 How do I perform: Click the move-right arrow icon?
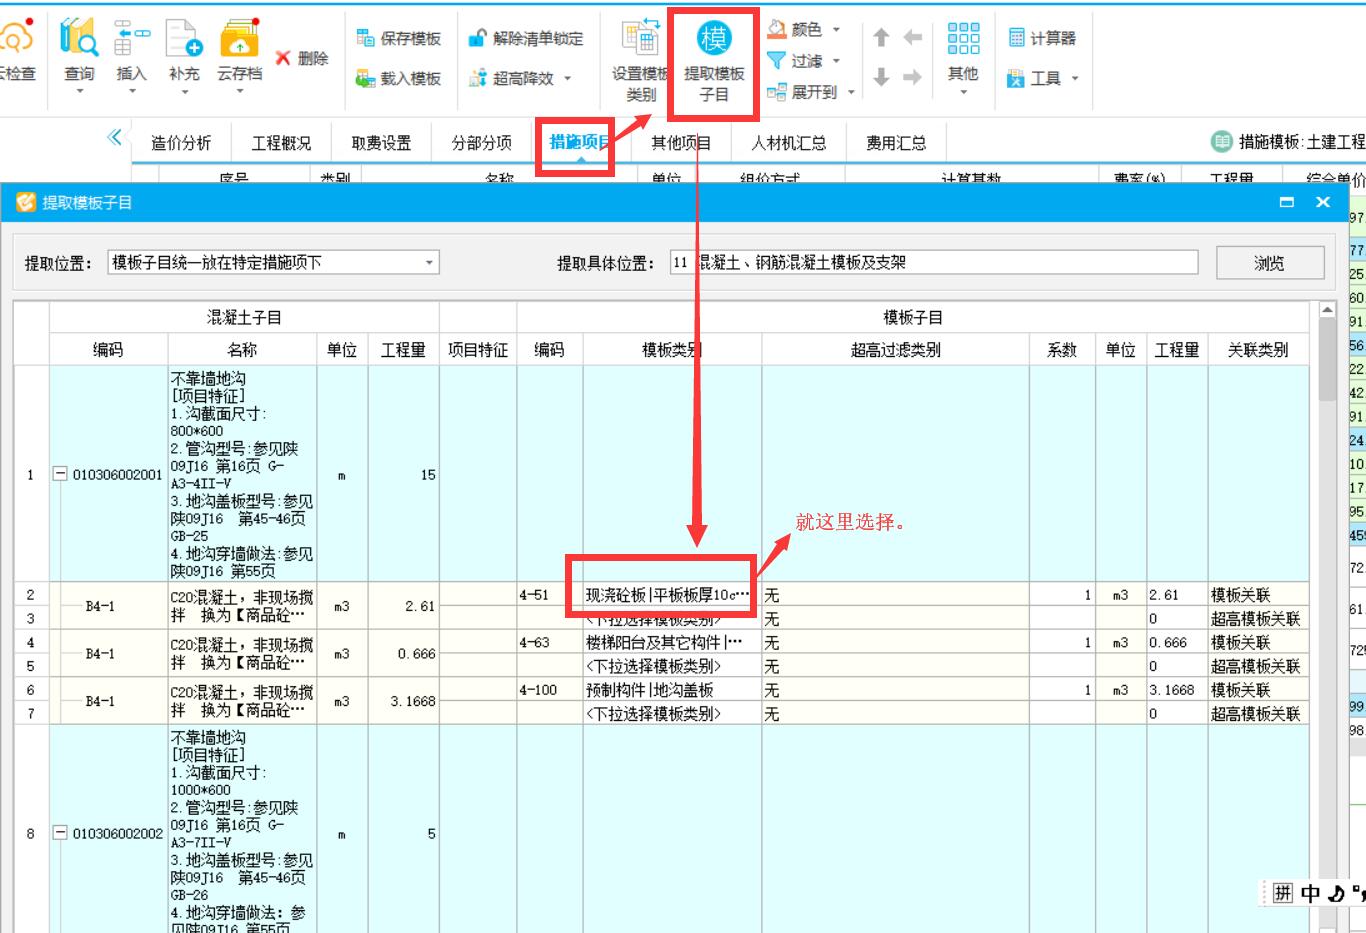click(912, 77)
